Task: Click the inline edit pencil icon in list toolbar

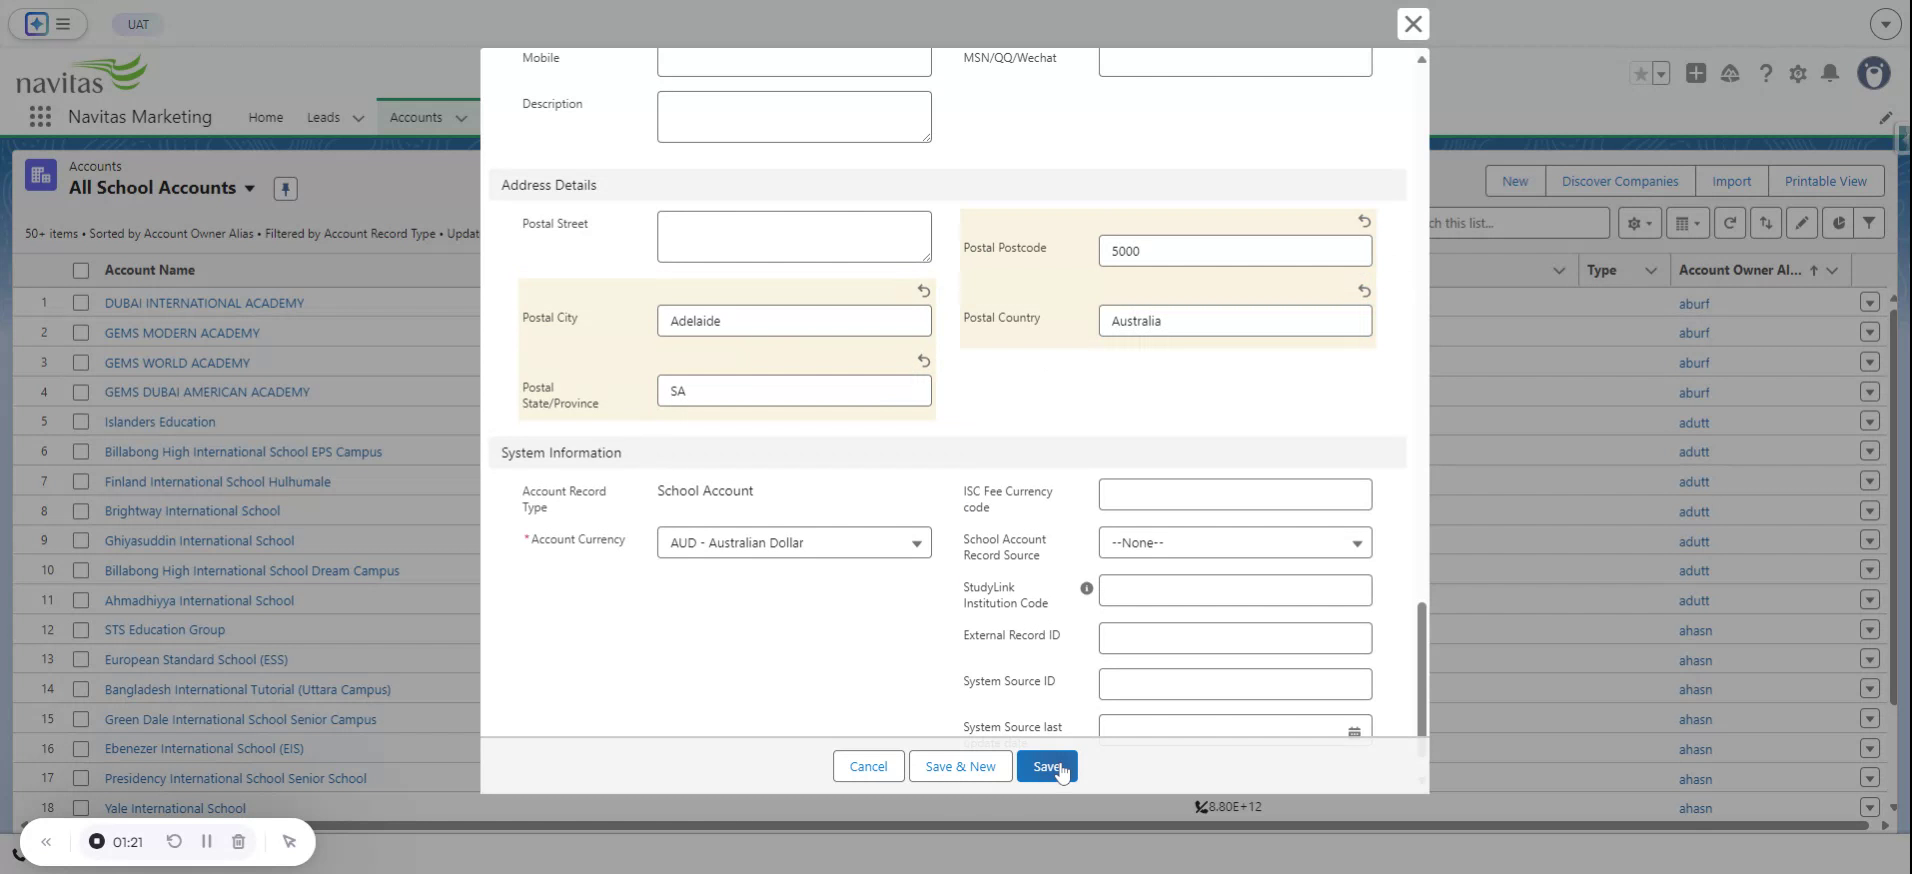Action: click(x=1802, y=223)
